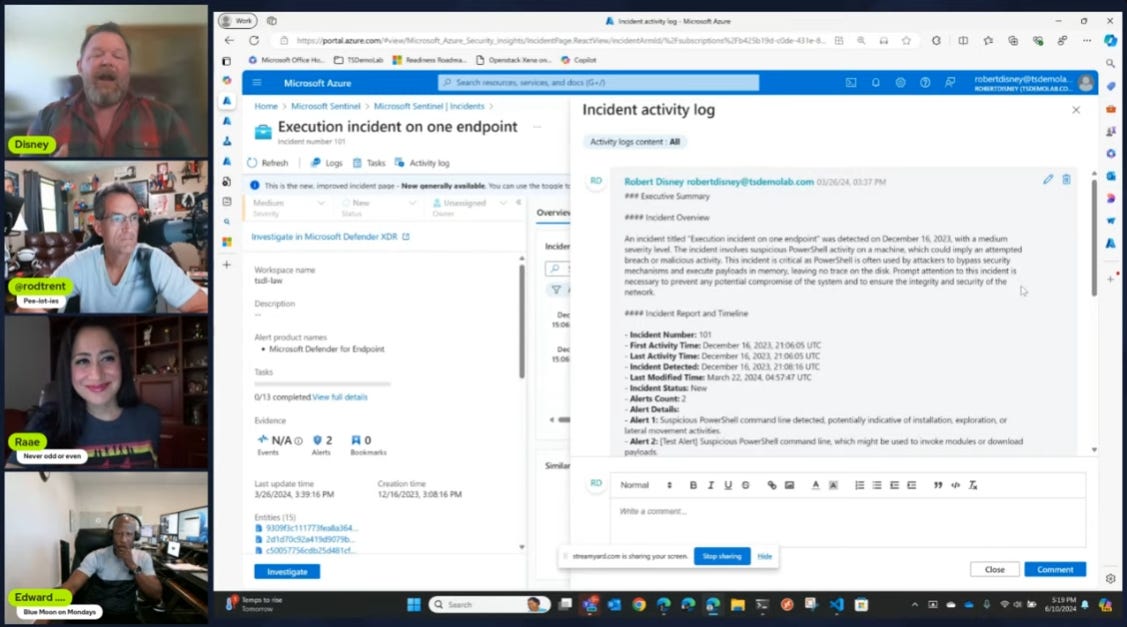Toggle bold formatting in the comment editor
This screenshot has width=1127, height=627.
coord(694,485)
